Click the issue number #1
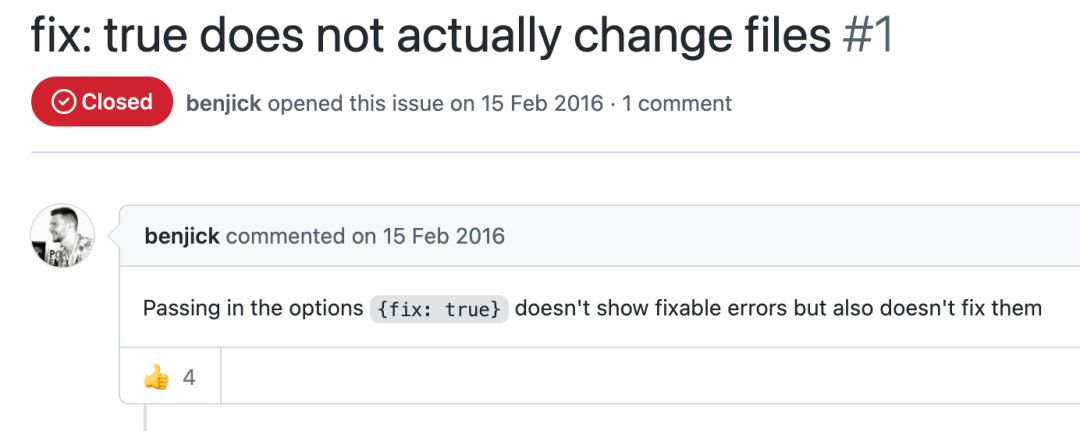Screen dimensions: 1080x431 [x=867, y=35]
